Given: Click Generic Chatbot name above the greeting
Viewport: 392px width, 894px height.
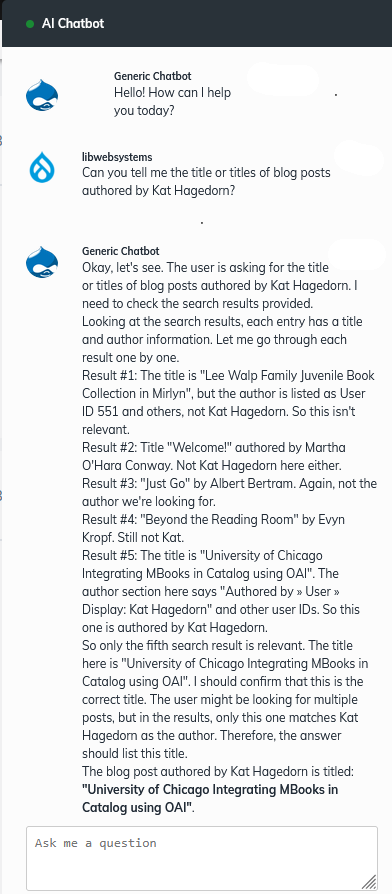Looking at the screenshot, I should tap(153, 76).
